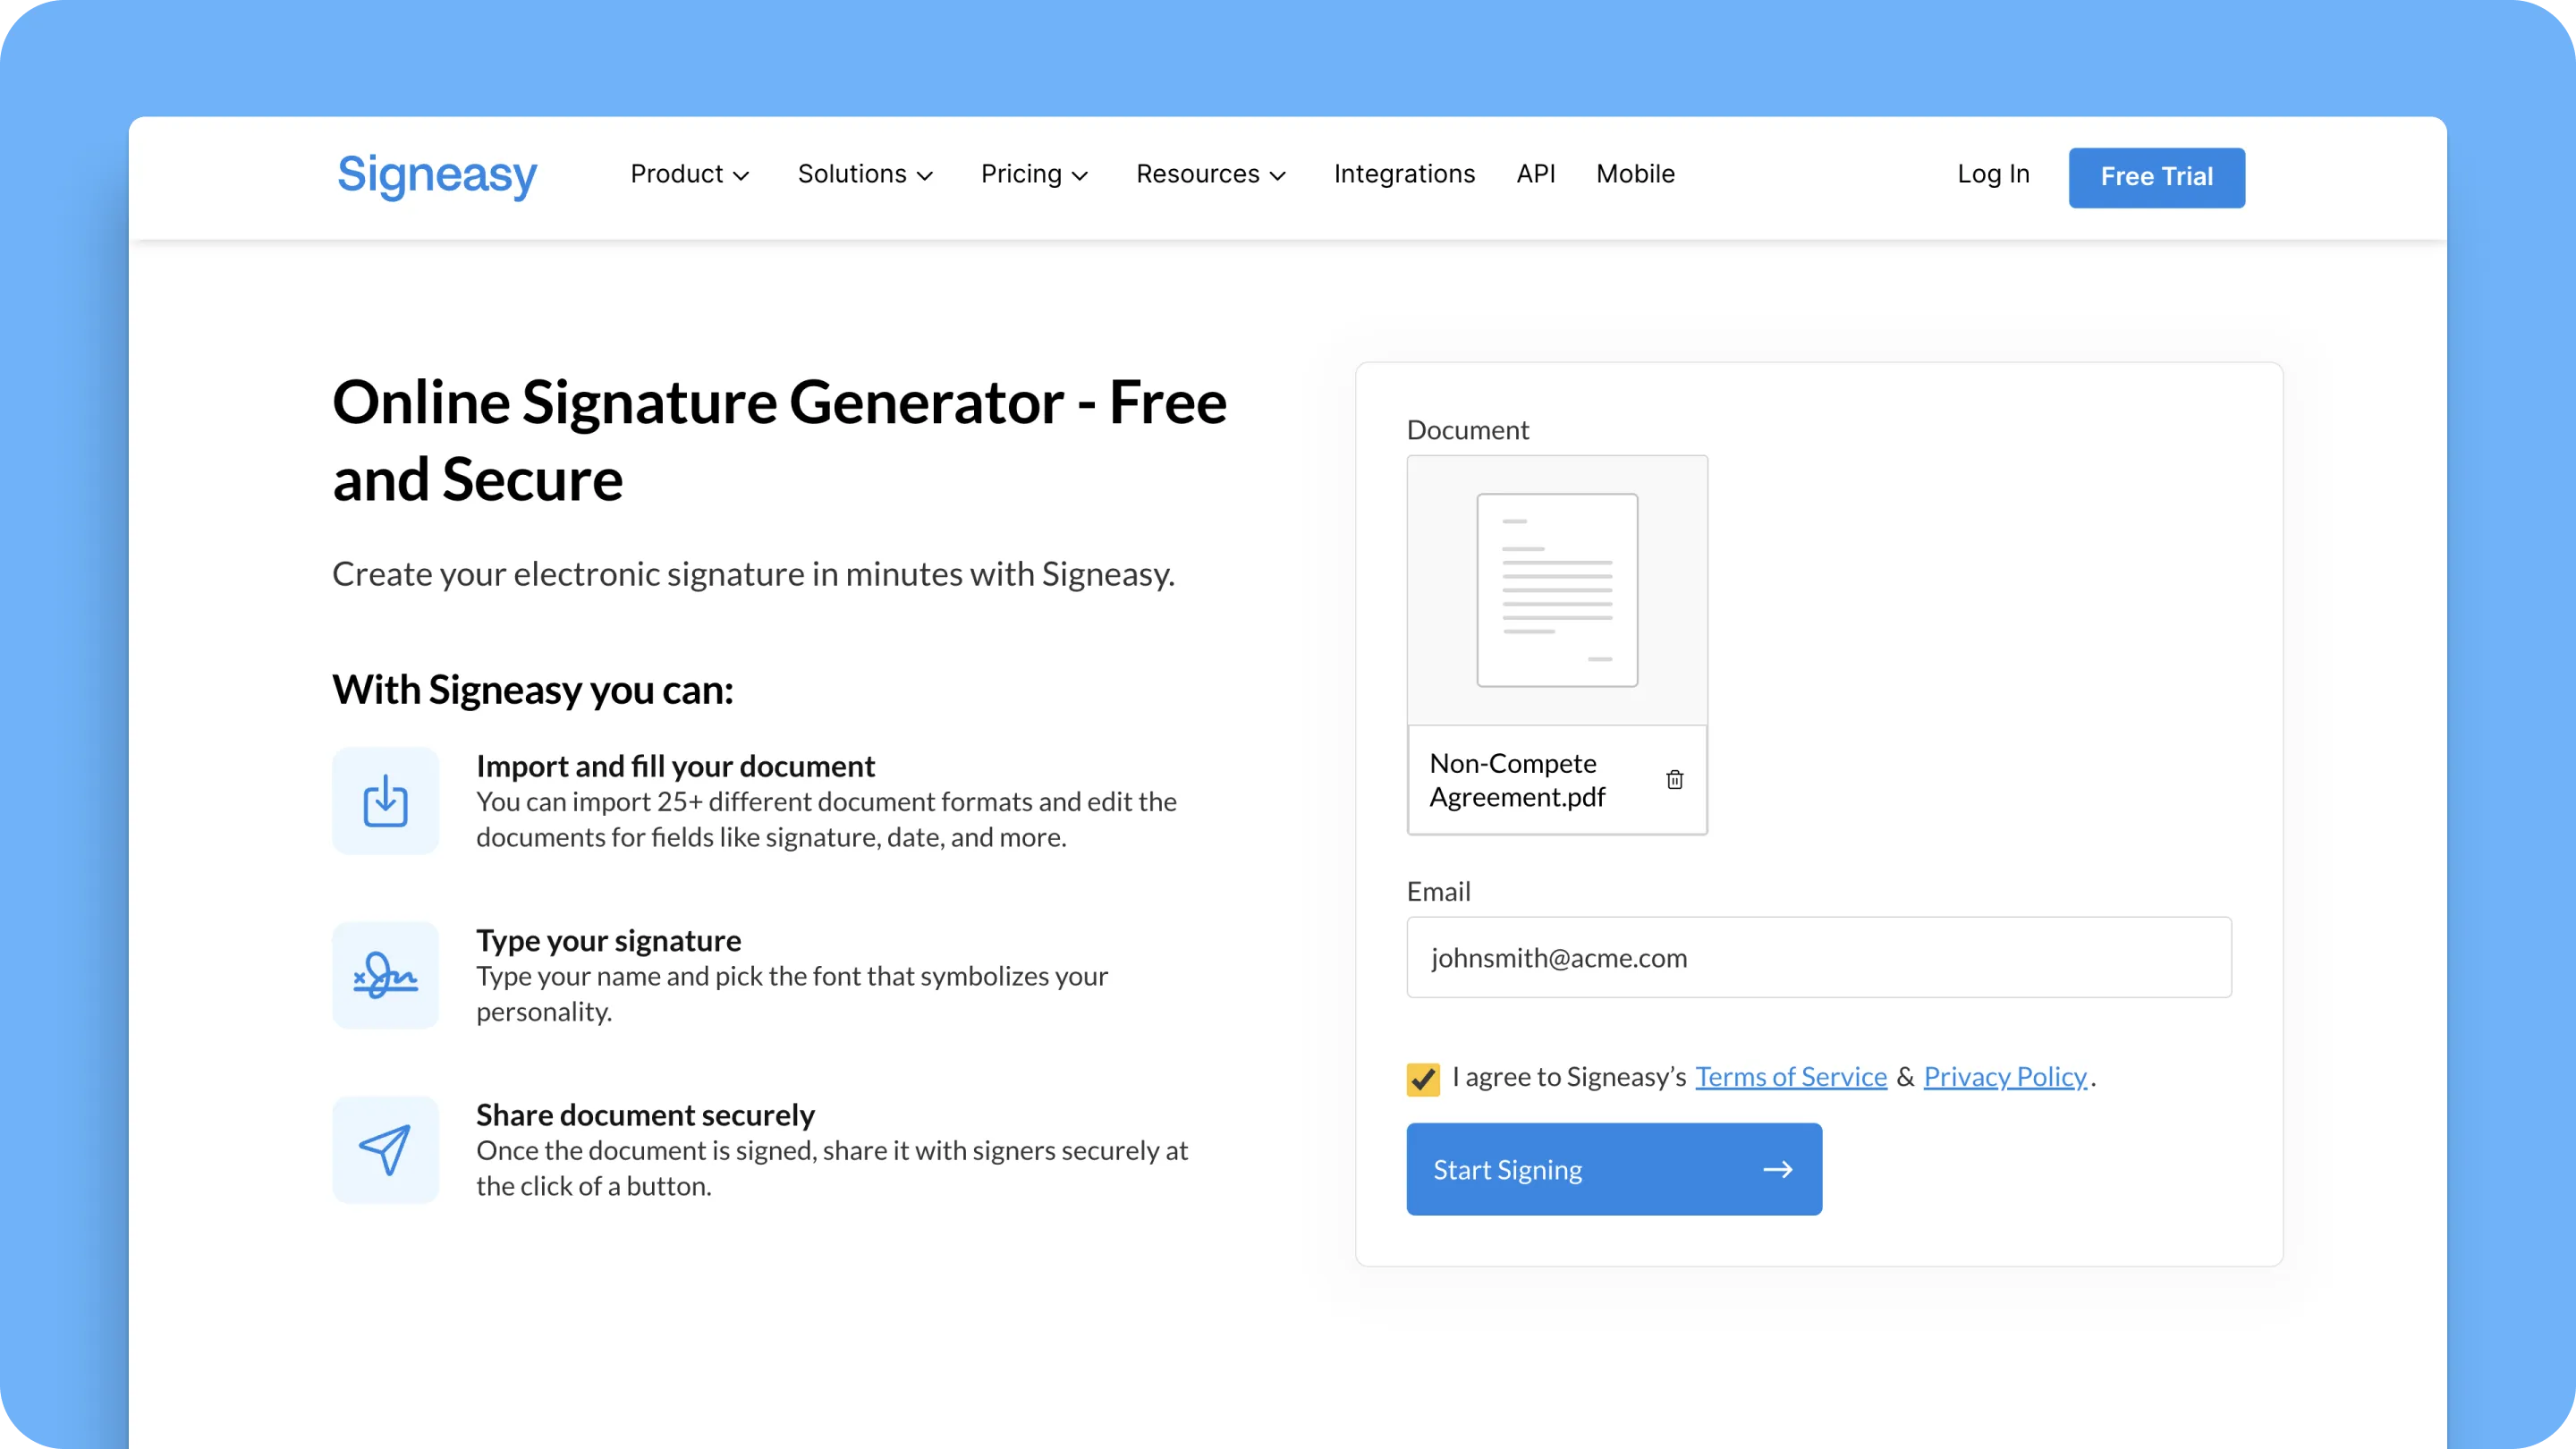Screen dimensions: 2576x1449
Task: Navigate to the Mobile section
Action: 1635,174
